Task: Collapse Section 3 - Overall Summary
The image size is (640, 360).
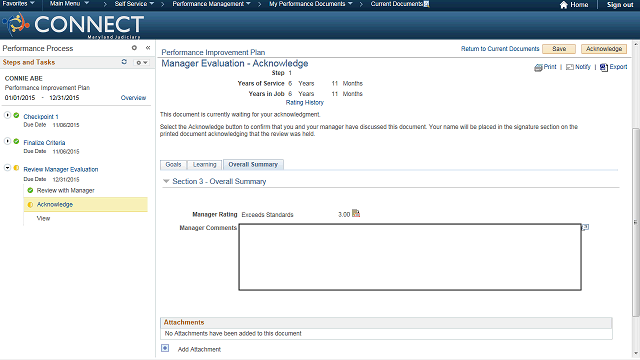Action: pyautogui.click(x=166, y=181)
